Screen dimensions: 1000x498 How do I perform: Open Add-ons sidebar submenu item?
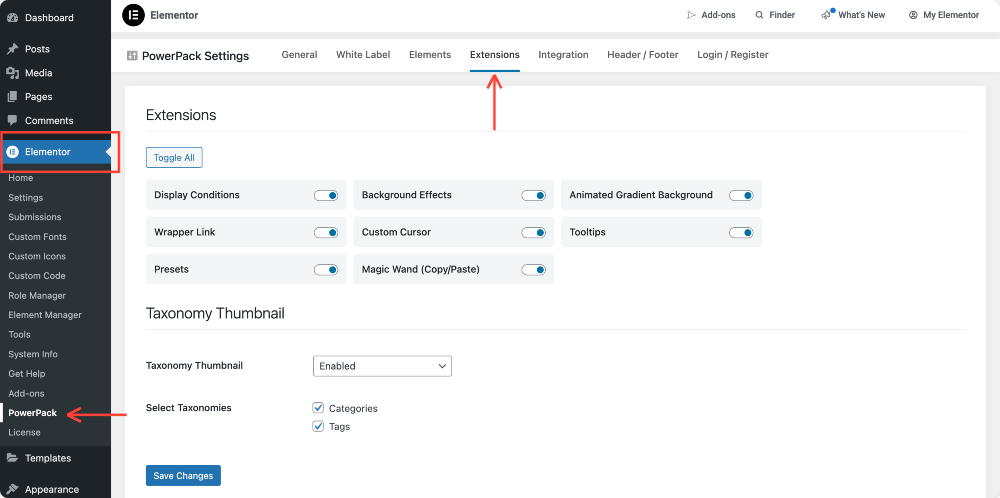pyautogui.click(x=26, y=393)
